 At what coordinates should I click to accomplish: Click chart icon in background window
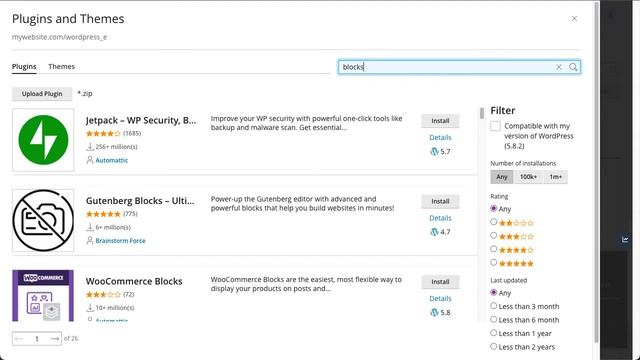(625, 239)
